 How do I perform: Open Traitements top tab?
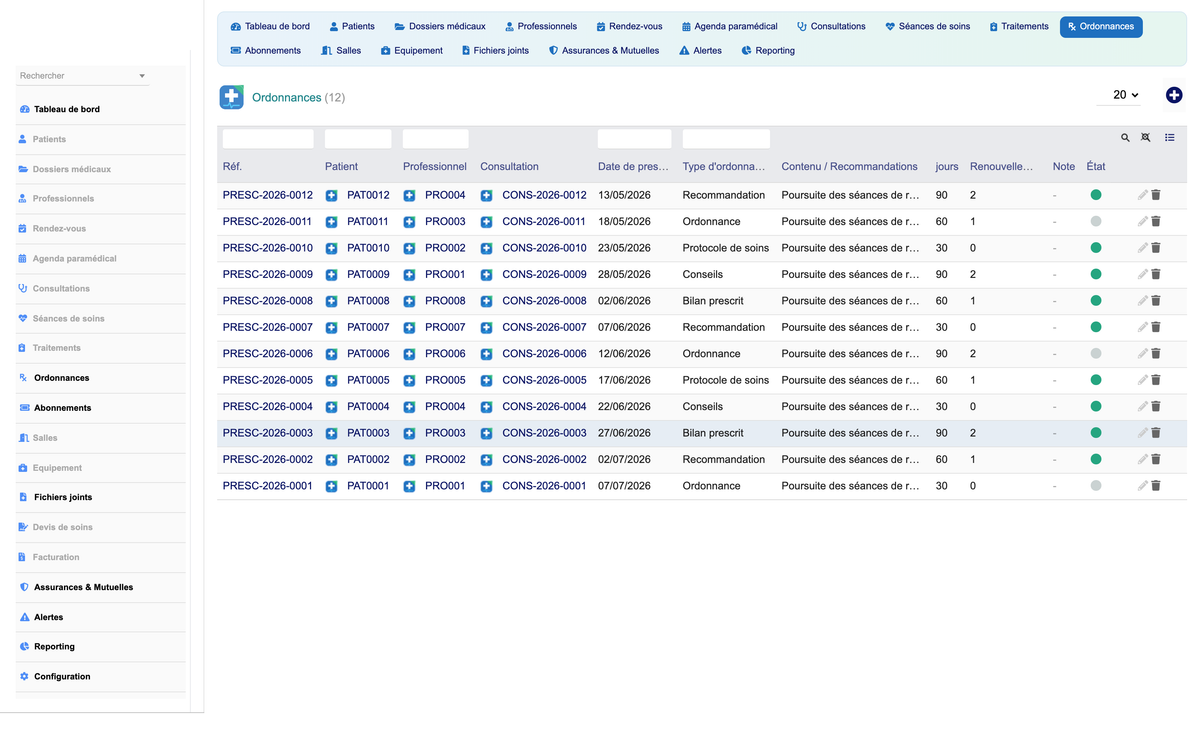pos(1019,26)
